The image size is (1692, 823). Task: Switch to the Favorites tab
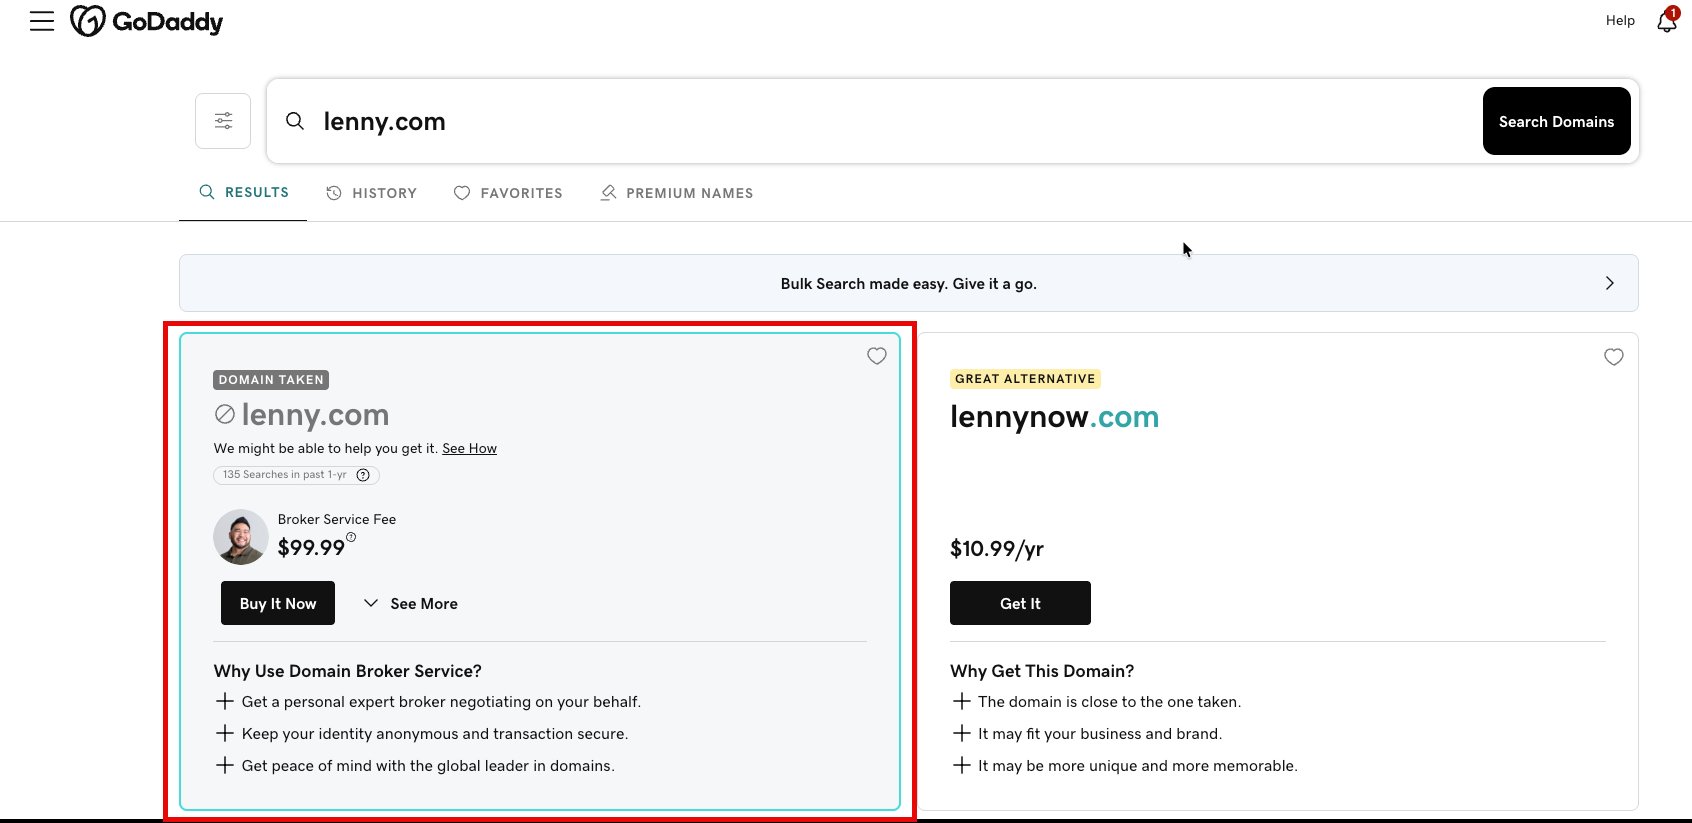pyautogui.click(x=508, y=193)
